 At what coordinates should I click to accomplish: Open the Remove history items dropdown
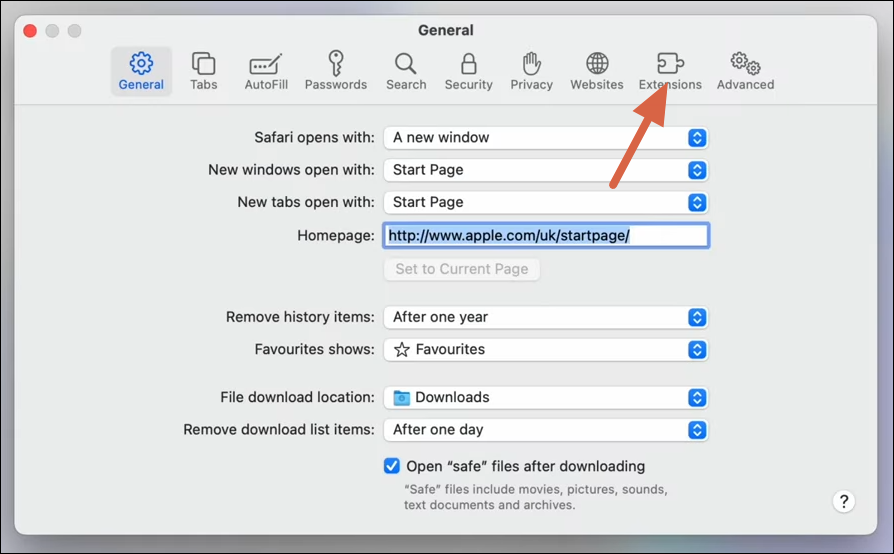[546, 317]
